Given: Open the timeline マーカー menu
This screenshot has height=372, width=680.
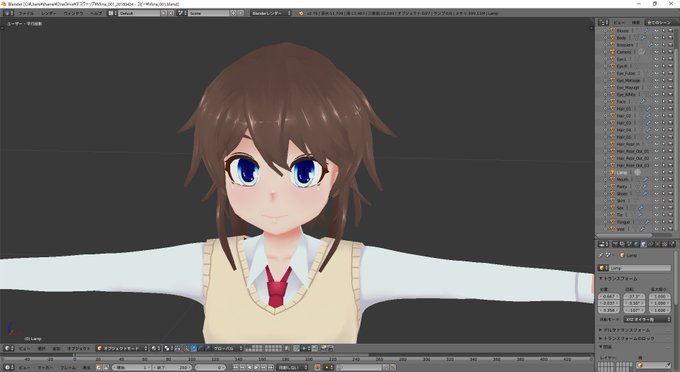Looking at the screenshot, I should [x=45, y=368].
